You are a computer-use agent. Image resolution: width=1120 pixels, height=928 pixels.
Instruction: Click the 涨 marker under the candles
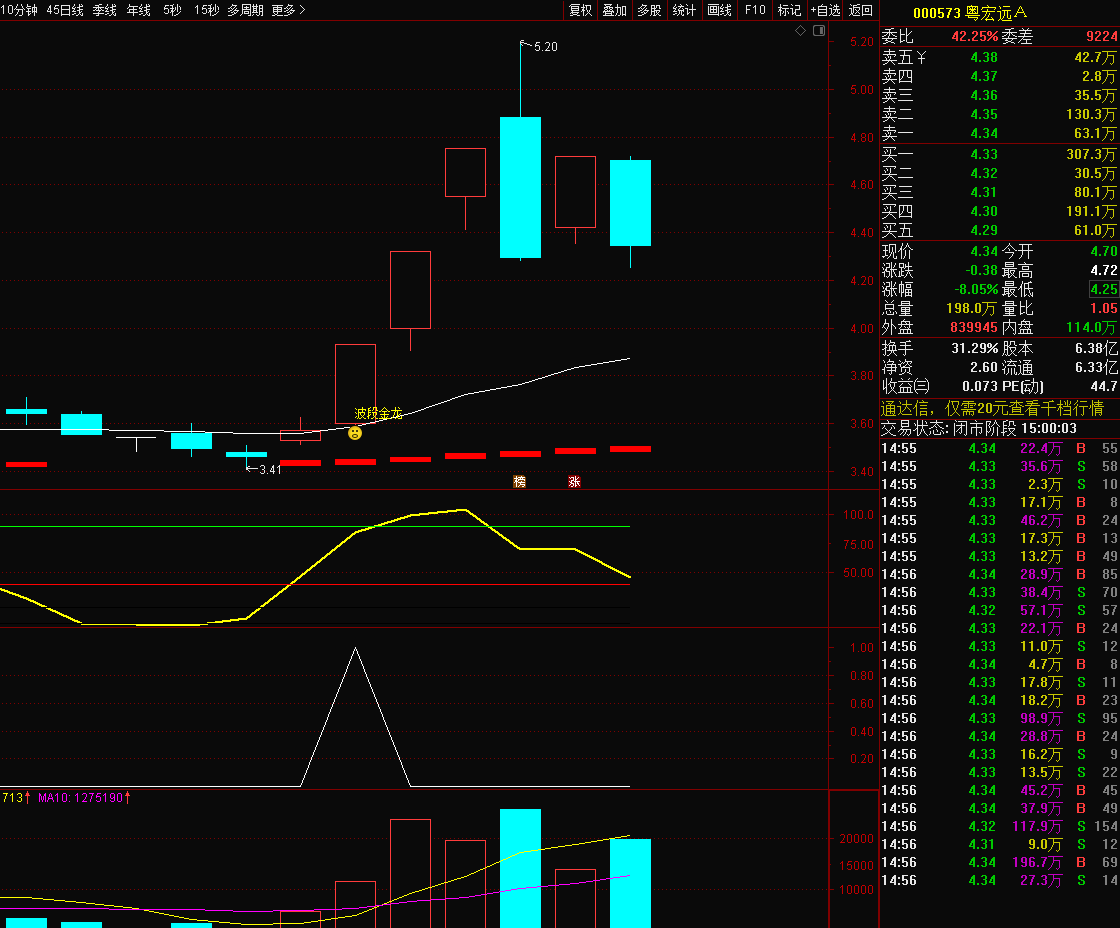pos(574,482)
